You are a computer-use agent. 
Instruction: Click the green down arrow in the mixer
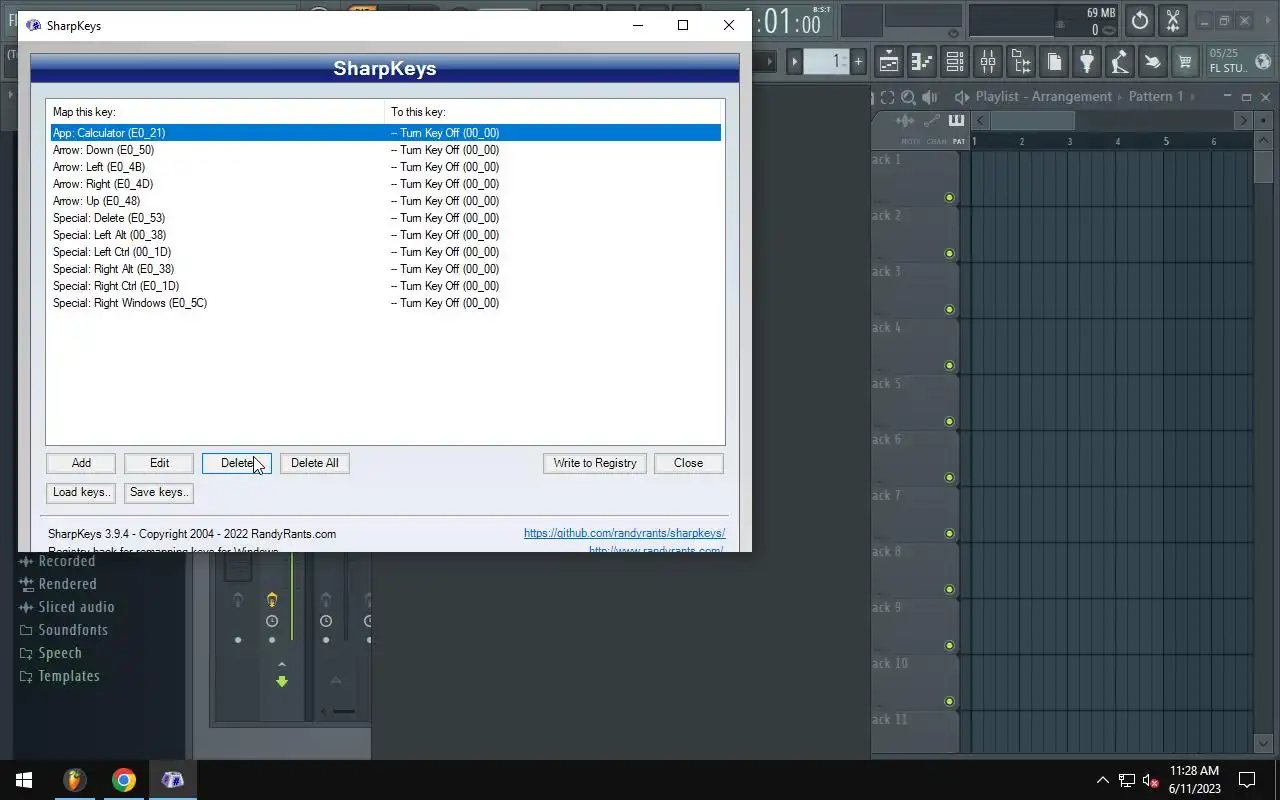(282, 681)
